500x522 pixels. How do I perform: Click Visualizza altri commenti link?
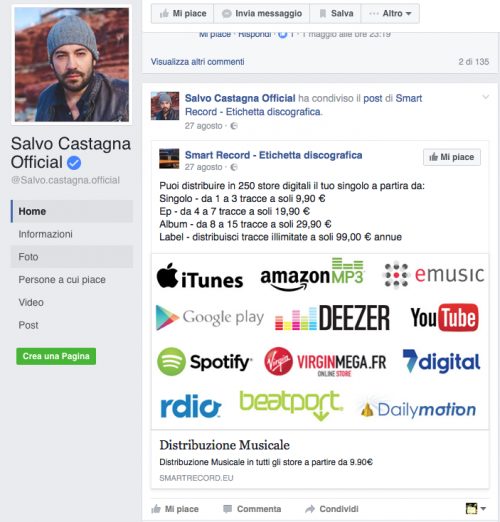pyautogui.click(x=197, y=62)
